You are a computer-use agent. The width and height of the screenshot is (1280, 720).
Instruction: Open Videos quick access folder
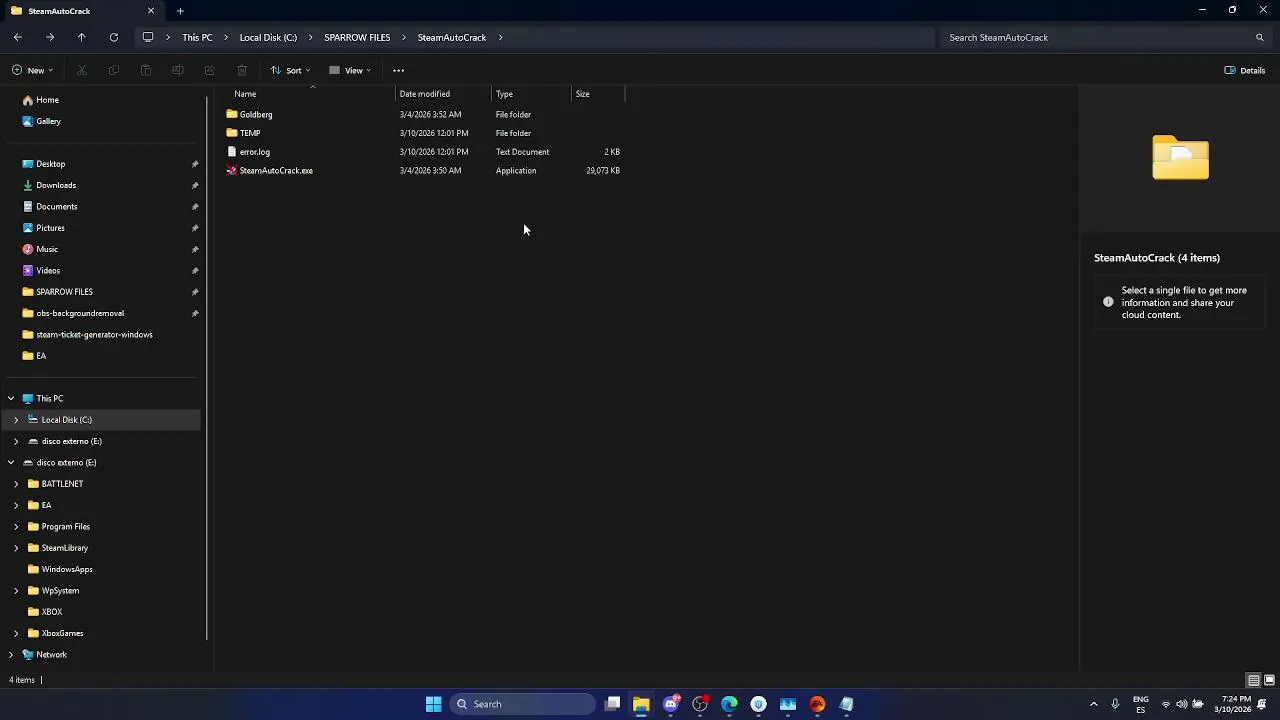point(48,270)
